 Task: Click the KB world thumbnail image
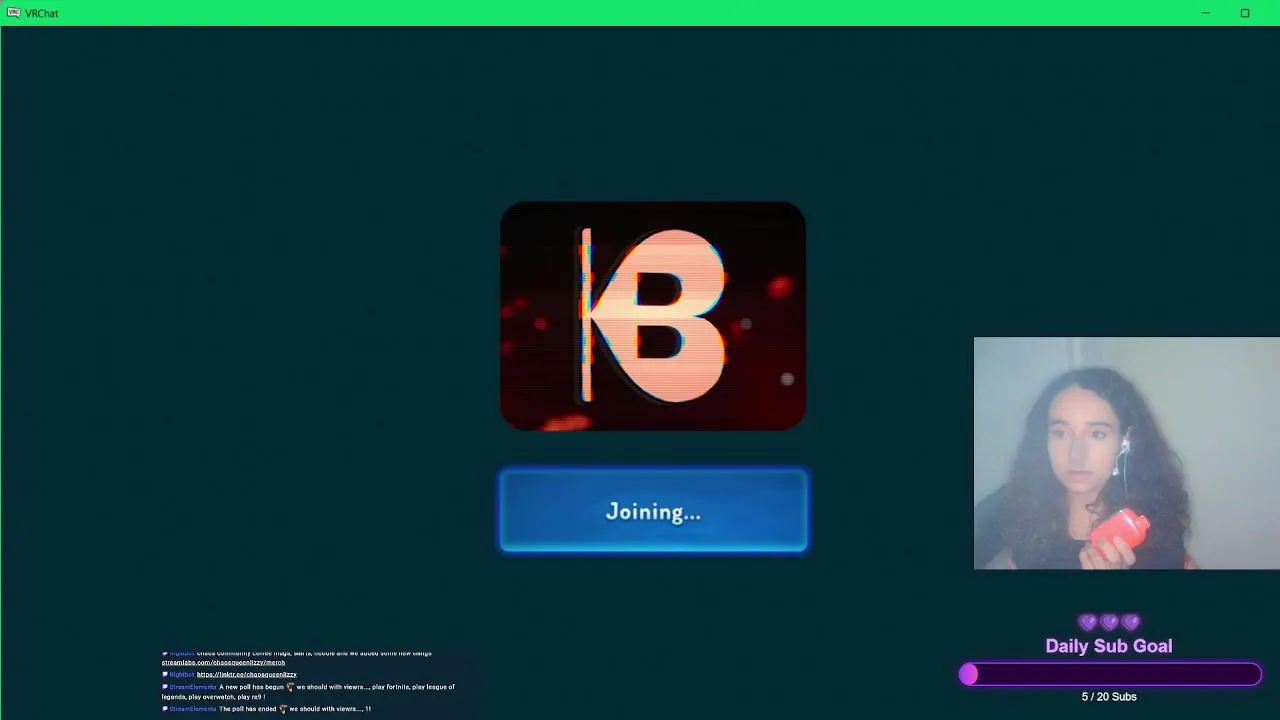(653, 316)
